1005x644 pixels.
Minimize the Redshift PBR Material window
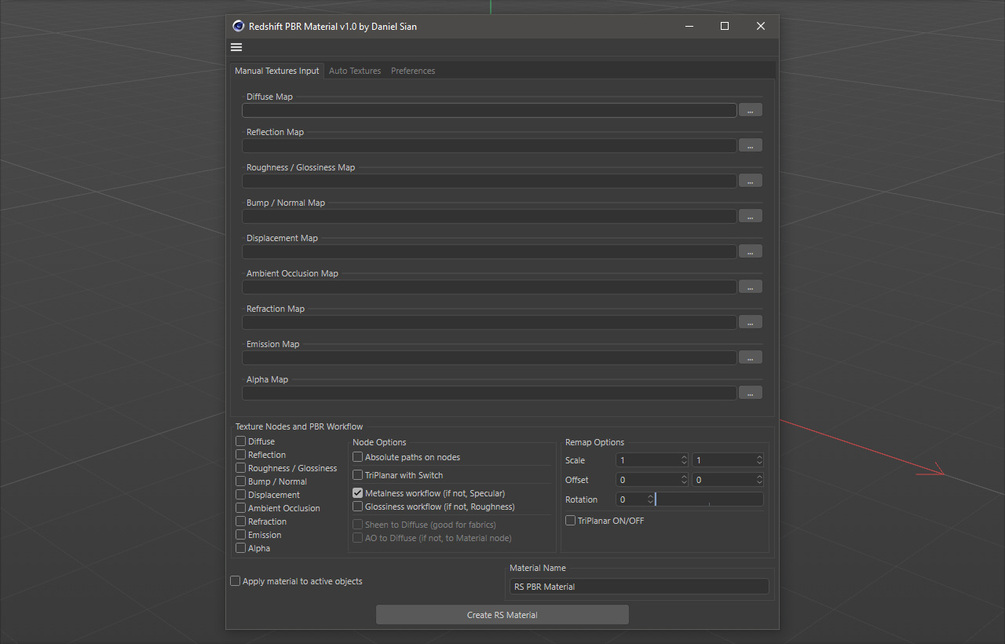point(689,26)
